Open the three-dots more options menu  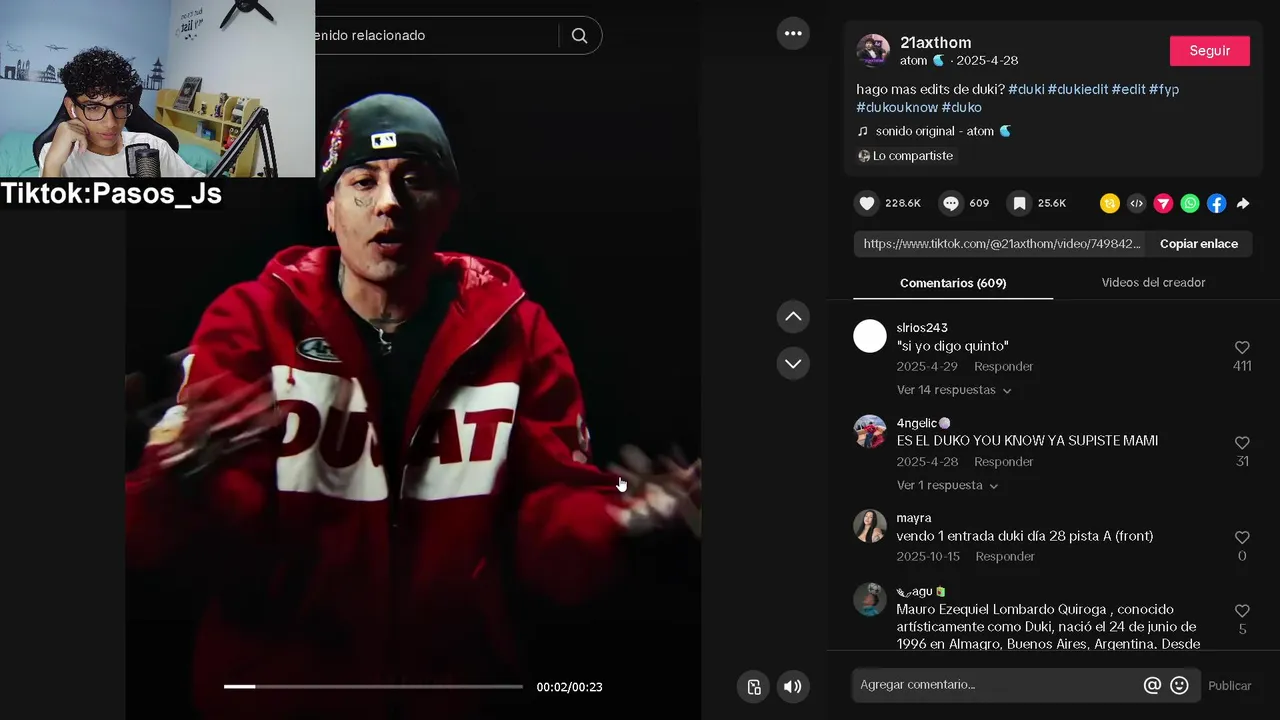click(793, 33)
